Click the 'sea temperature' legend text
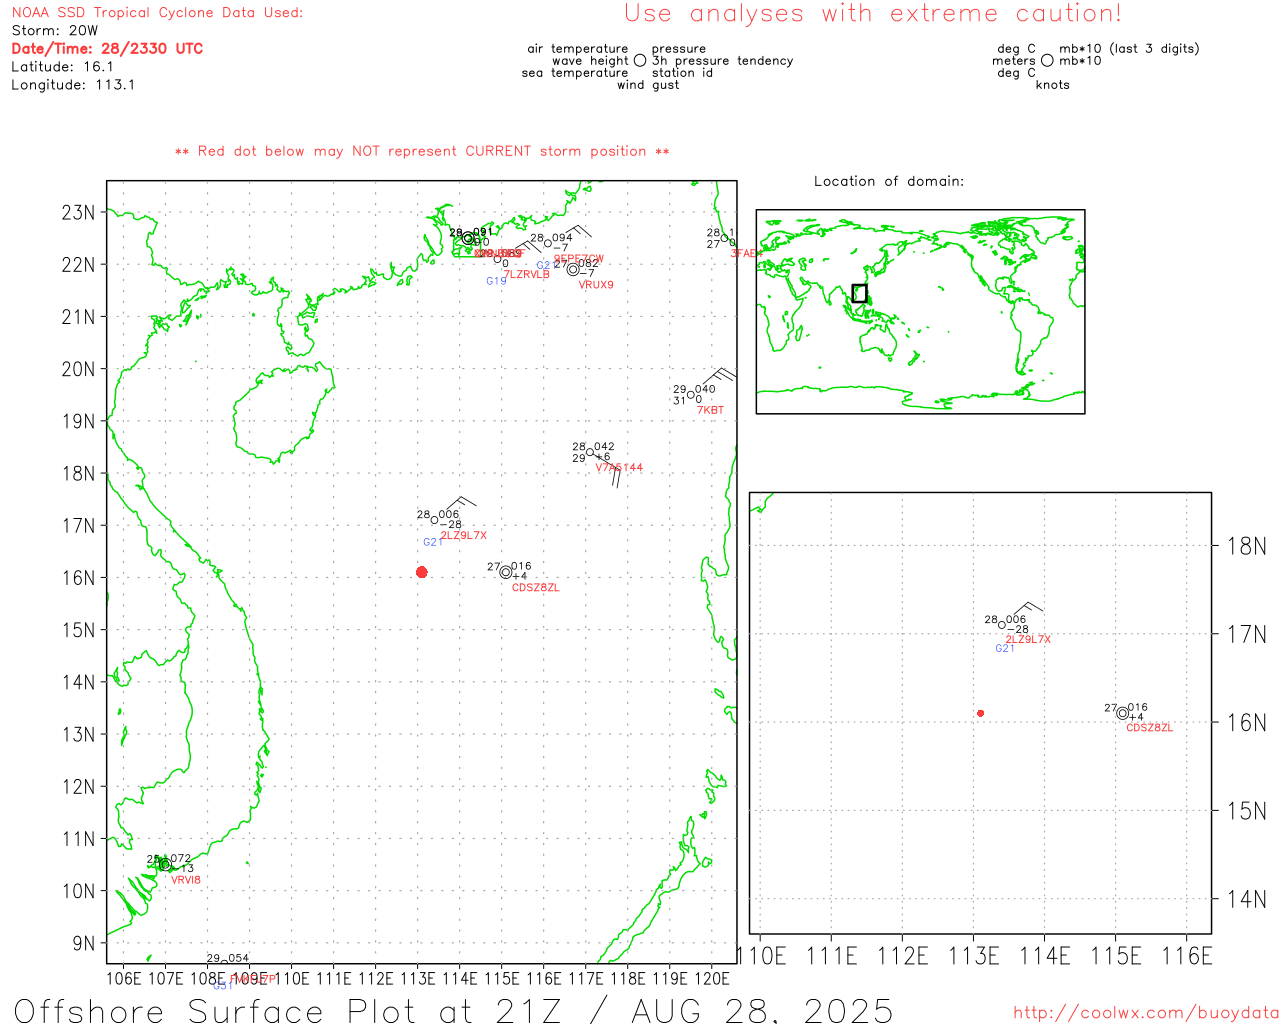 575,73
